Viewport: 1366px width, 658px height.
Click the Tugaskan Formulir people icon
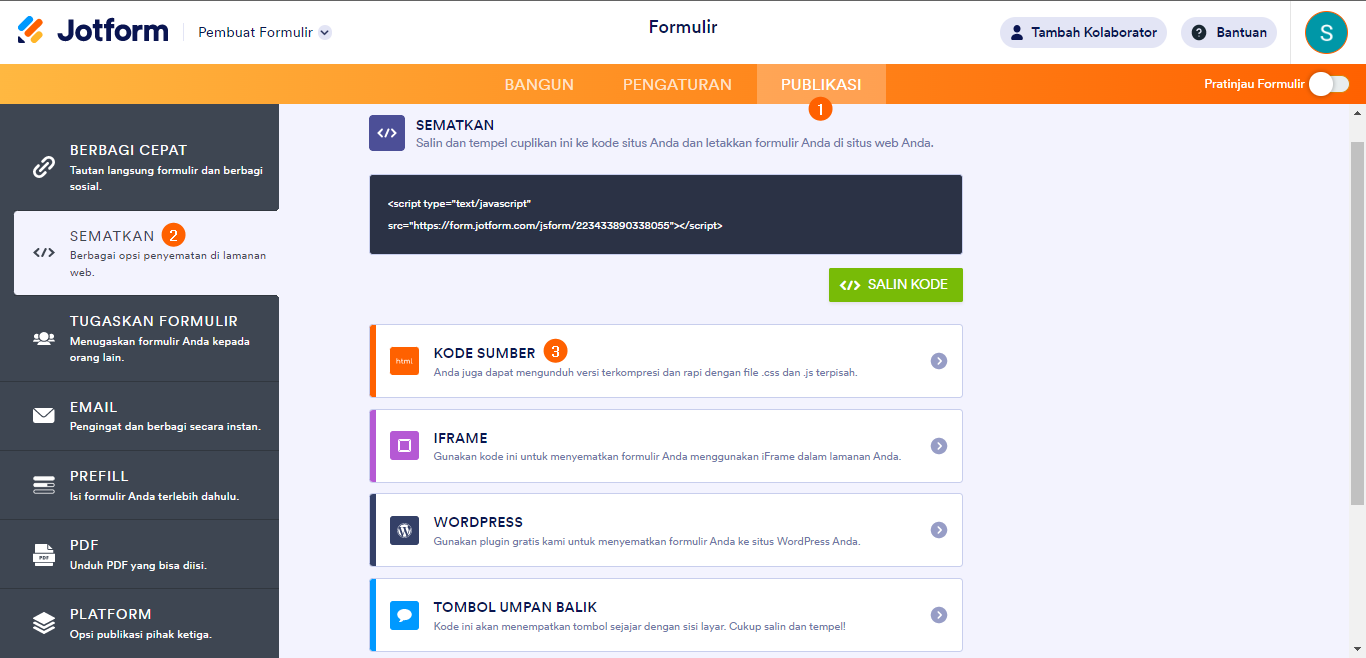44,338
